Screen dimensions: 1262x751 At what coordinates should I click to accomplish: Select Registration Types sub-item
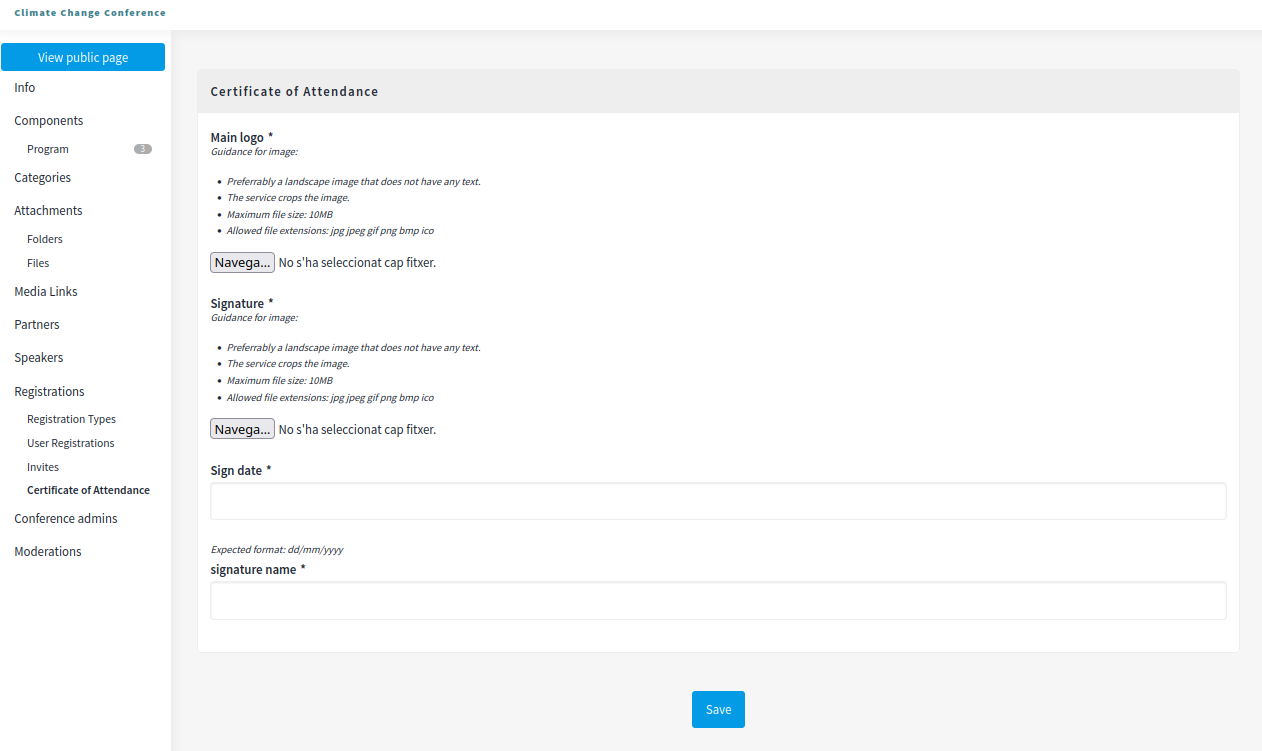(x=71, y=419)
